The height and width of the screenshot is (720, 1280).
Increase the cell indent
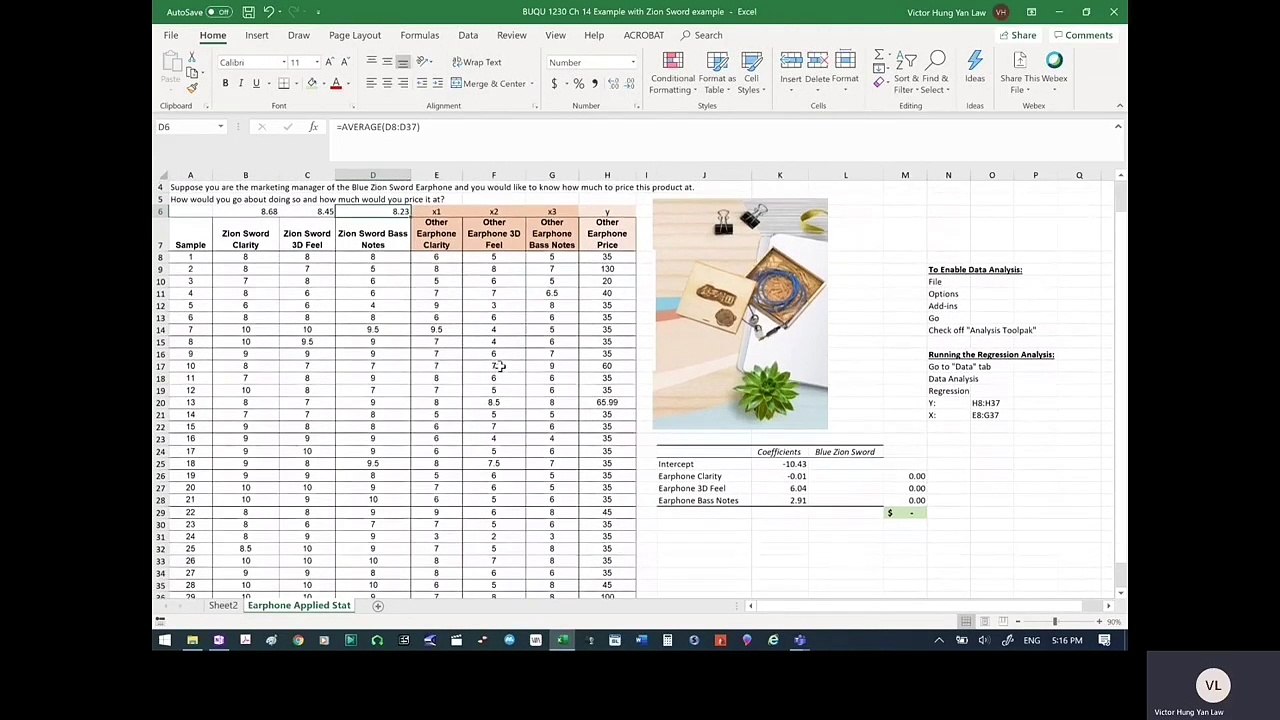coord(437,83)
